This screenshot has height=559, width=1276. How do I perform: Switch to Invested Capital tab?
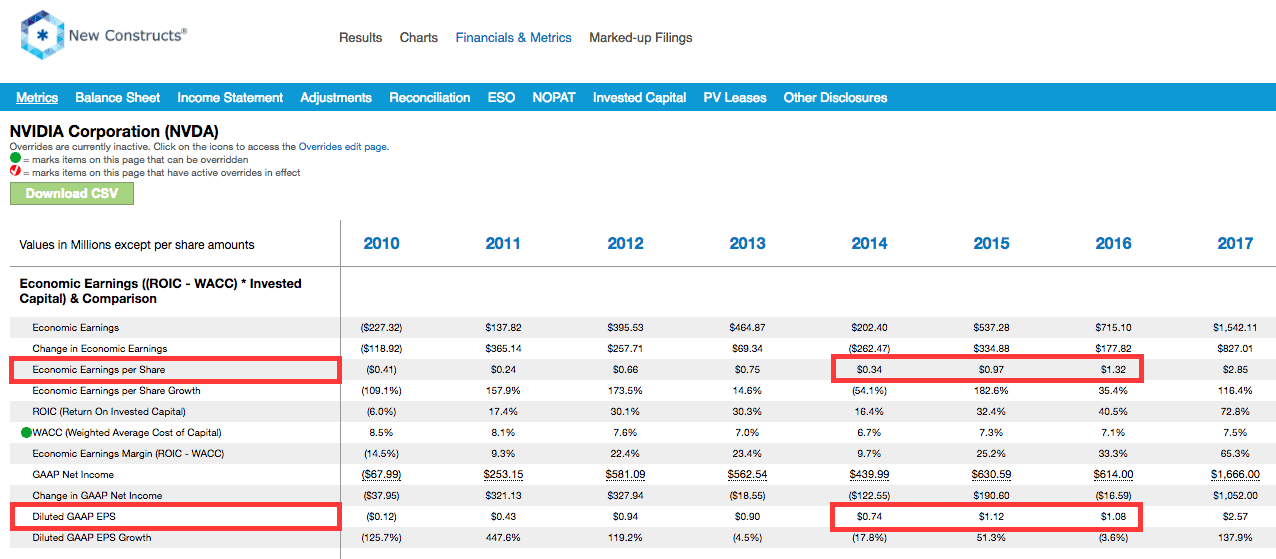pos(639,97)
